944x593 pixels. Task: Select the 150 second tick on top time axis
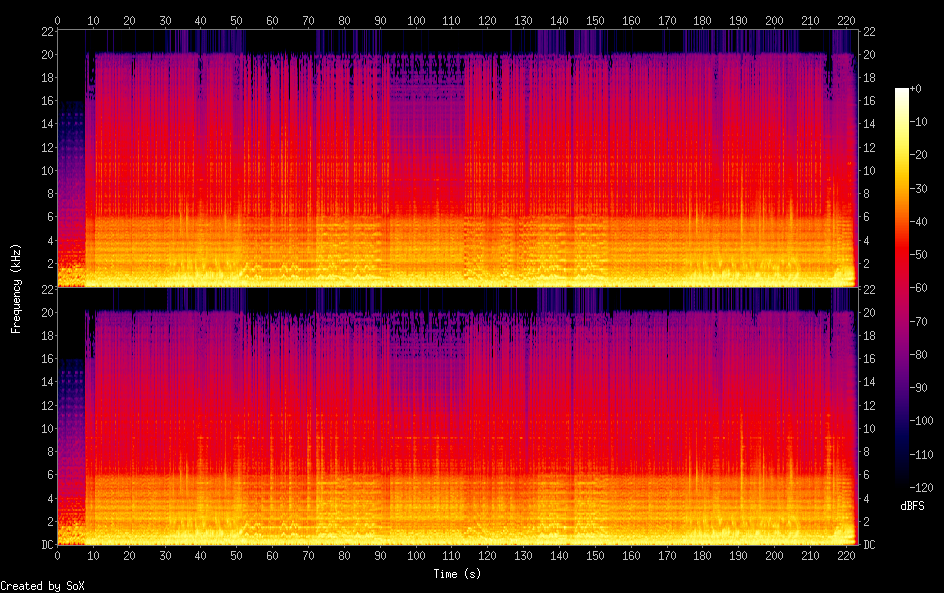point(594,20)
